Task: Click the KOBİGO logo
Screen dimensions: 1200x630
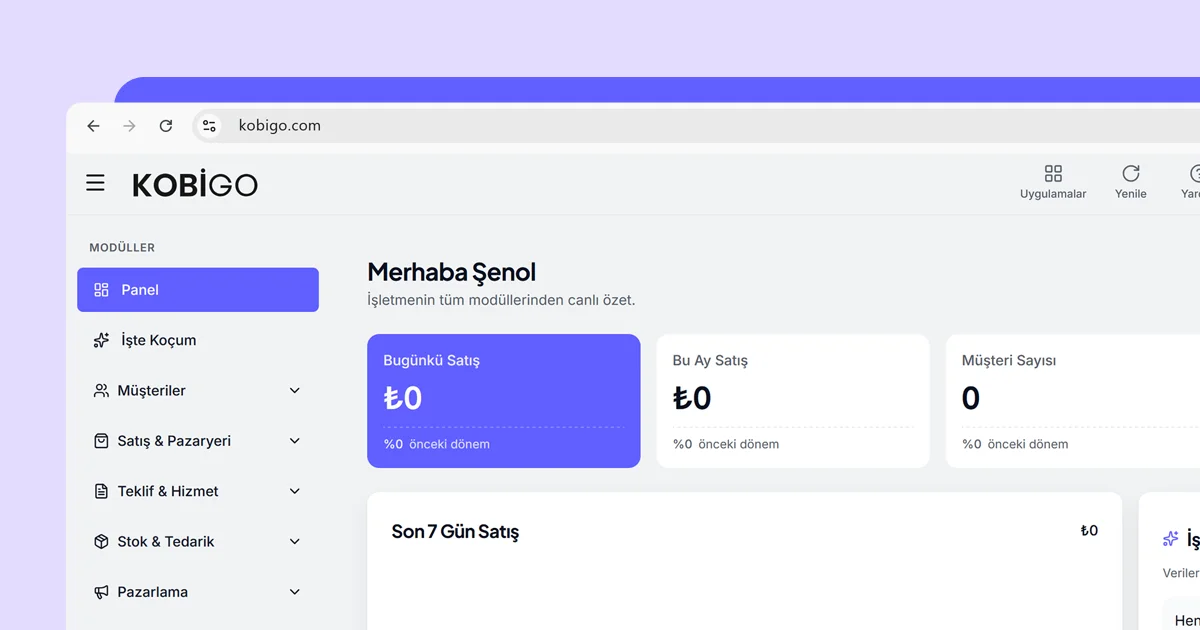Action: (x=195, y=184)
